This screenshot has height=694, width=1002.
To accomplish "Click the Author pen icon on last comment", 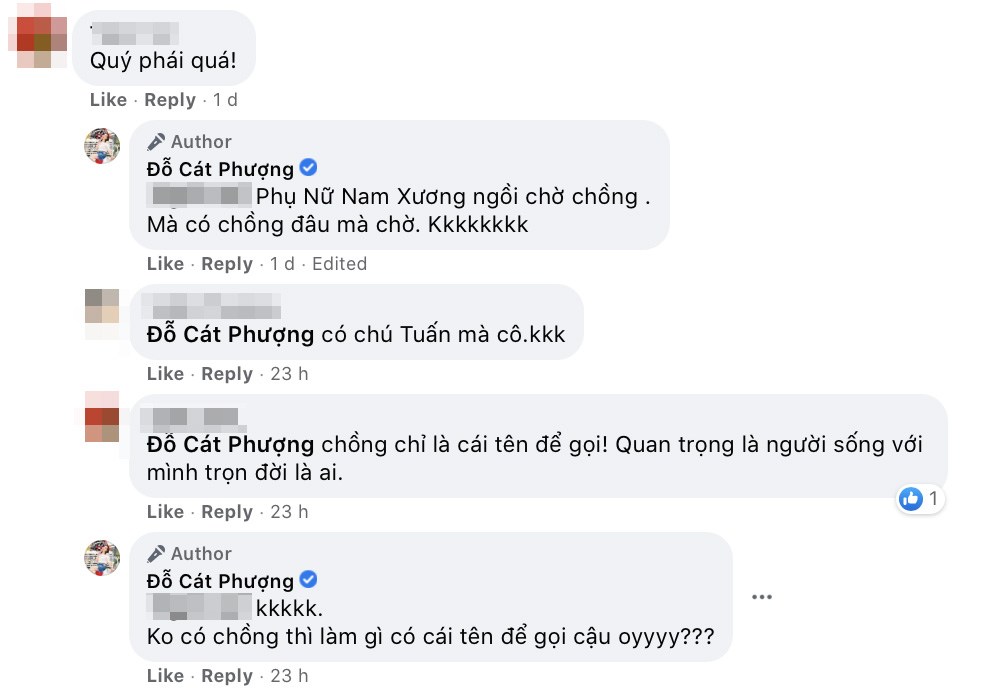I will point(157,553).
